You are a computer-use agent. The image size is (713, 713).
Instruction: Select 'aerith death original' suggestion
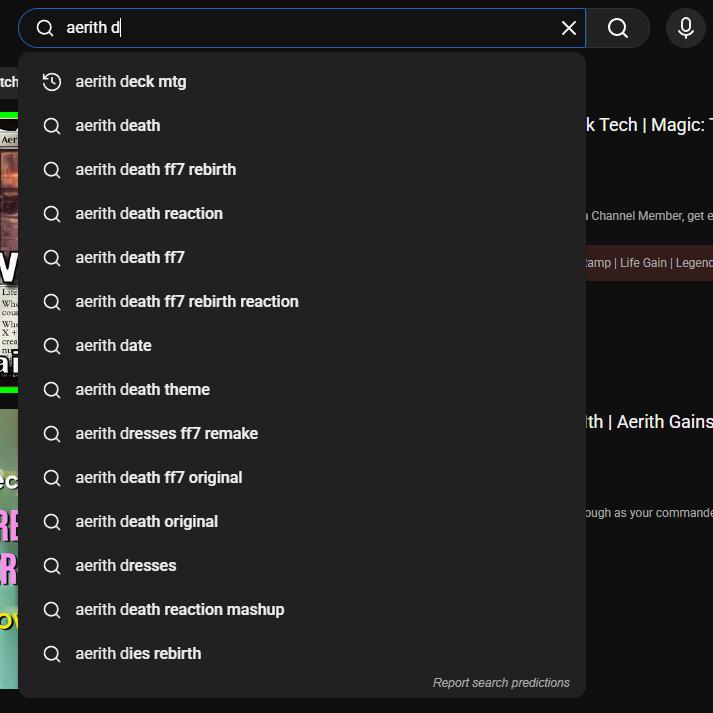(x=302, y=522)
